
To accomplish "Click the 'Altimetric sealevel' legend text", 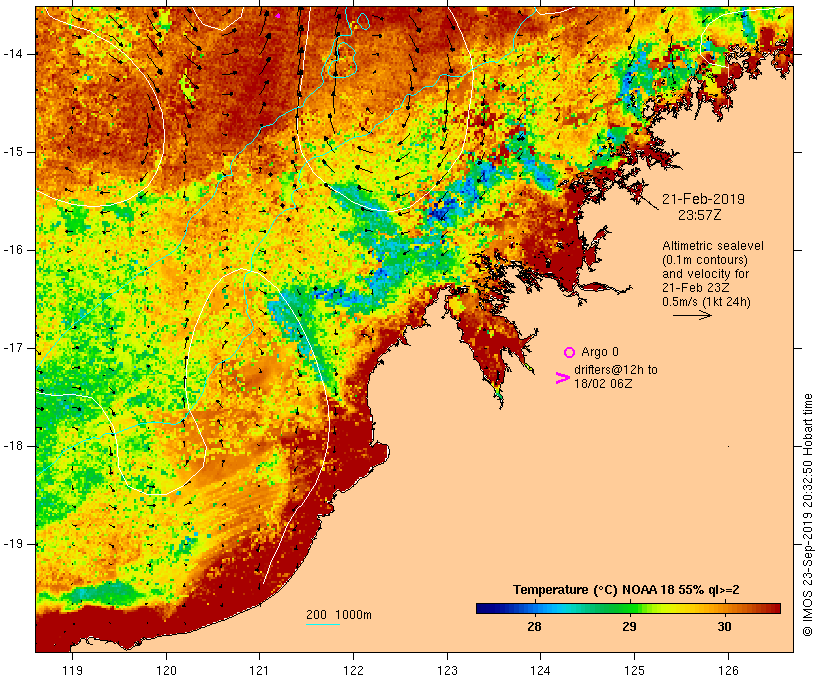I will point(712,246).
